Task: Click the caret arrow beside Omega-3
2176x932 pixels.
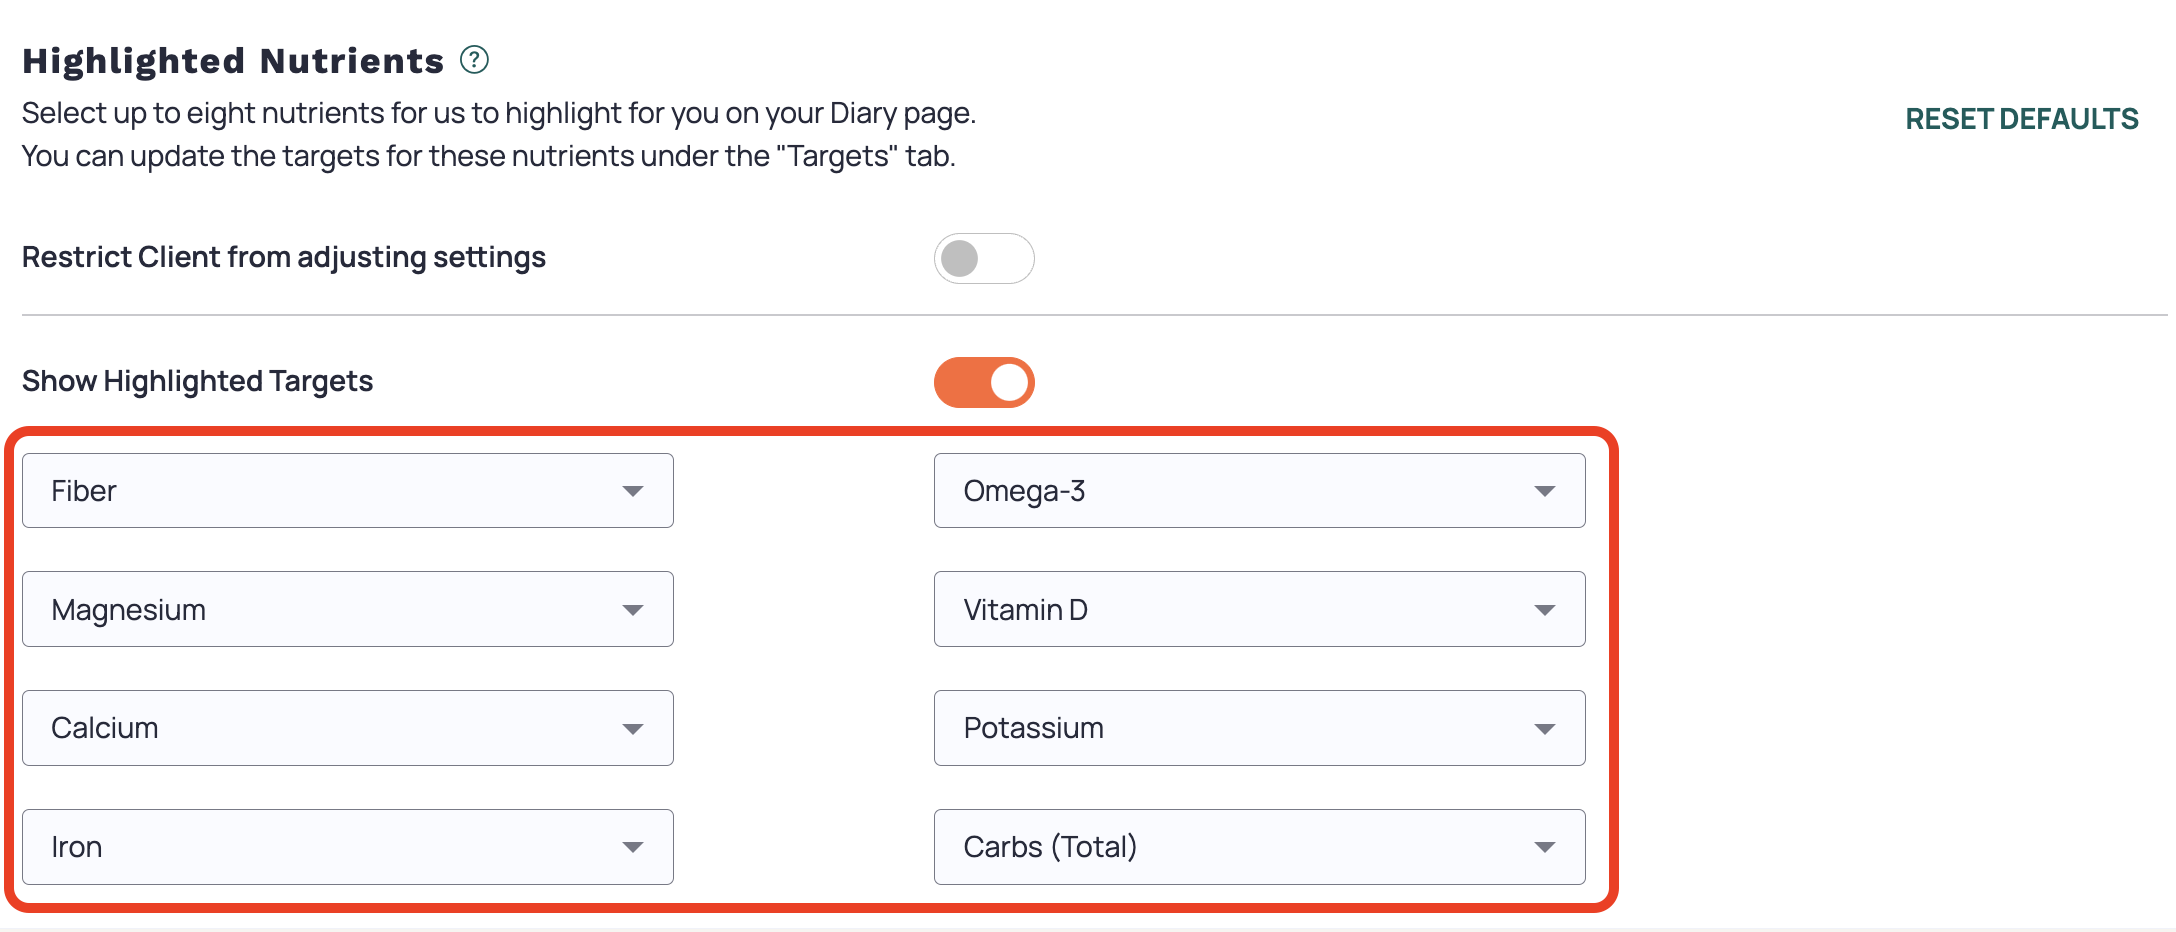Action: click(x=1545, y=491)
